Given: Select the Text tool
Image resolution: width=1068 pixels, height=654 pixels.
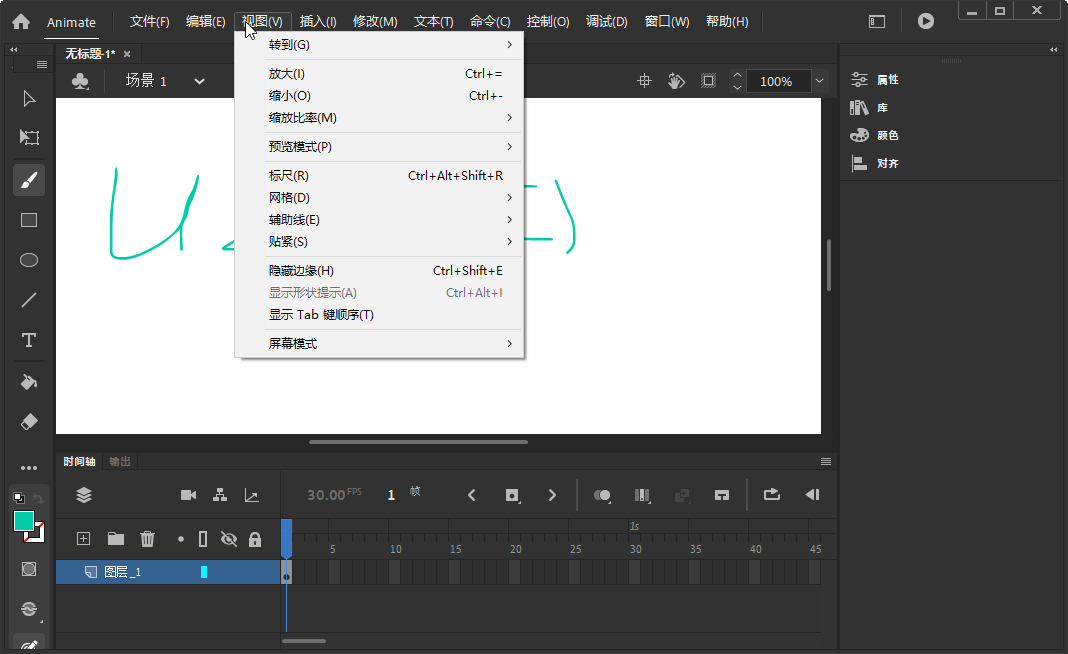Looking at the screenshot, I should (28, 340).
